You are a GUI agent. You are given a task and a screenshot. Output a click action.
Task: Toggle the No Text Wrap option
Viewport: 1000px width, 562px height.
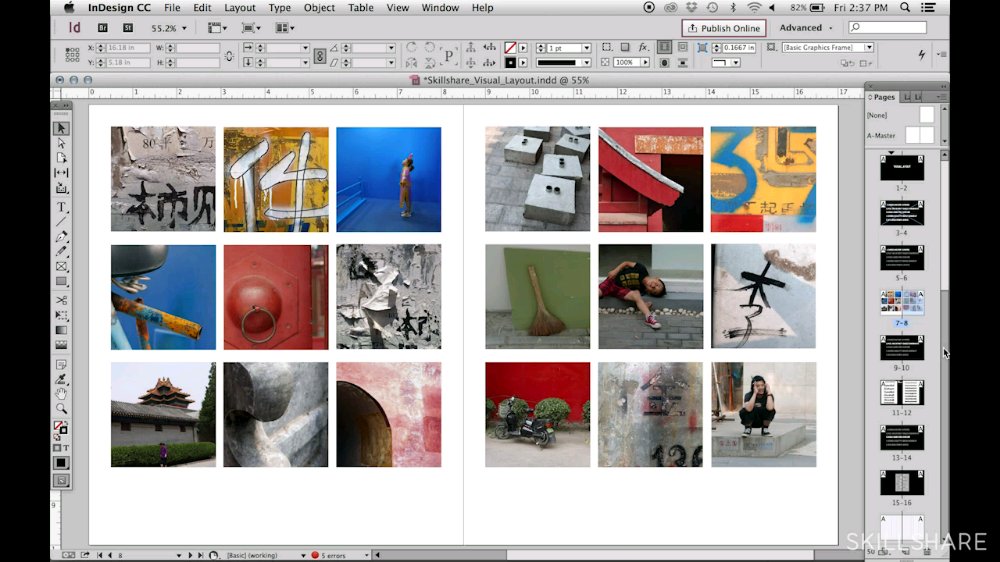tap(664, 48)
